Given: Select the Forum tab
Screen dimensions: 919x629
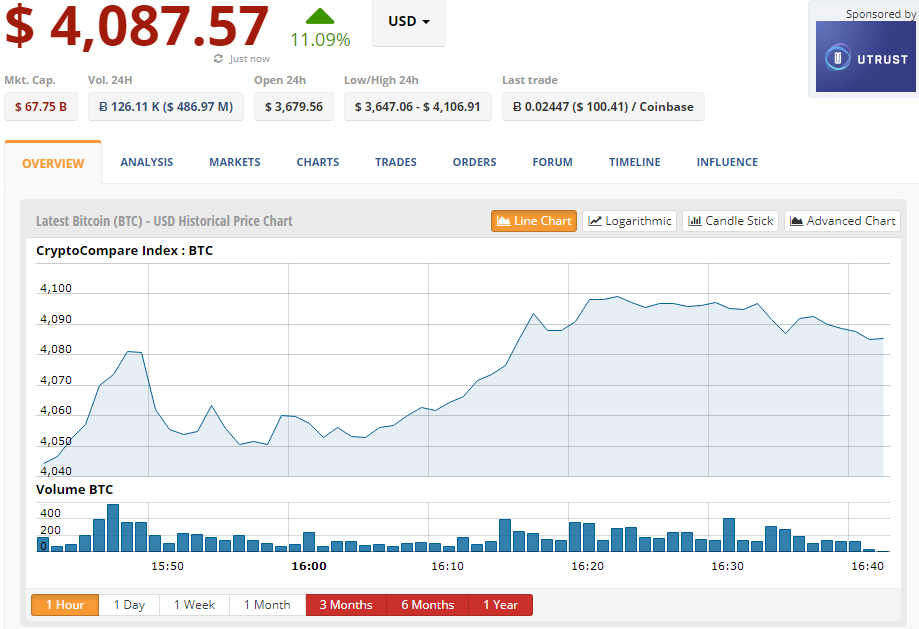Looking at the screenshot, I should 552,162.
